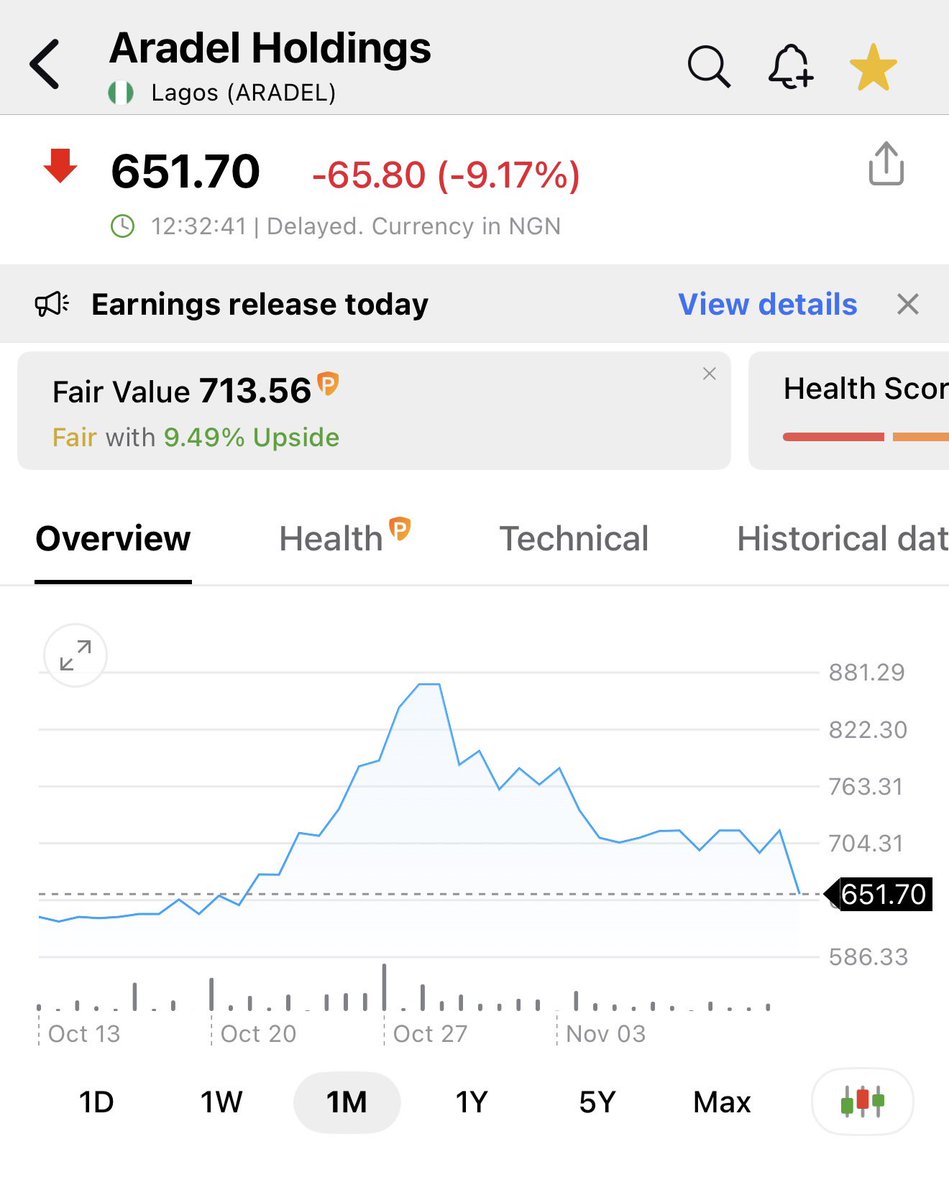Tap the 881.29 price axis label
This screenshot has height=1200, width=949.
pyautogui.click(x=867, y=673)
